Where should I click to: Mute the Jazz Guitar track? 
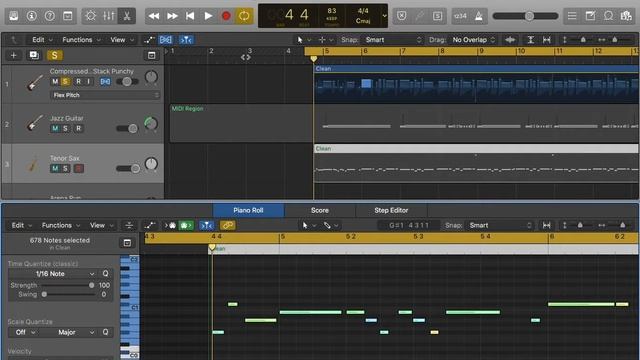pos(55,129)
